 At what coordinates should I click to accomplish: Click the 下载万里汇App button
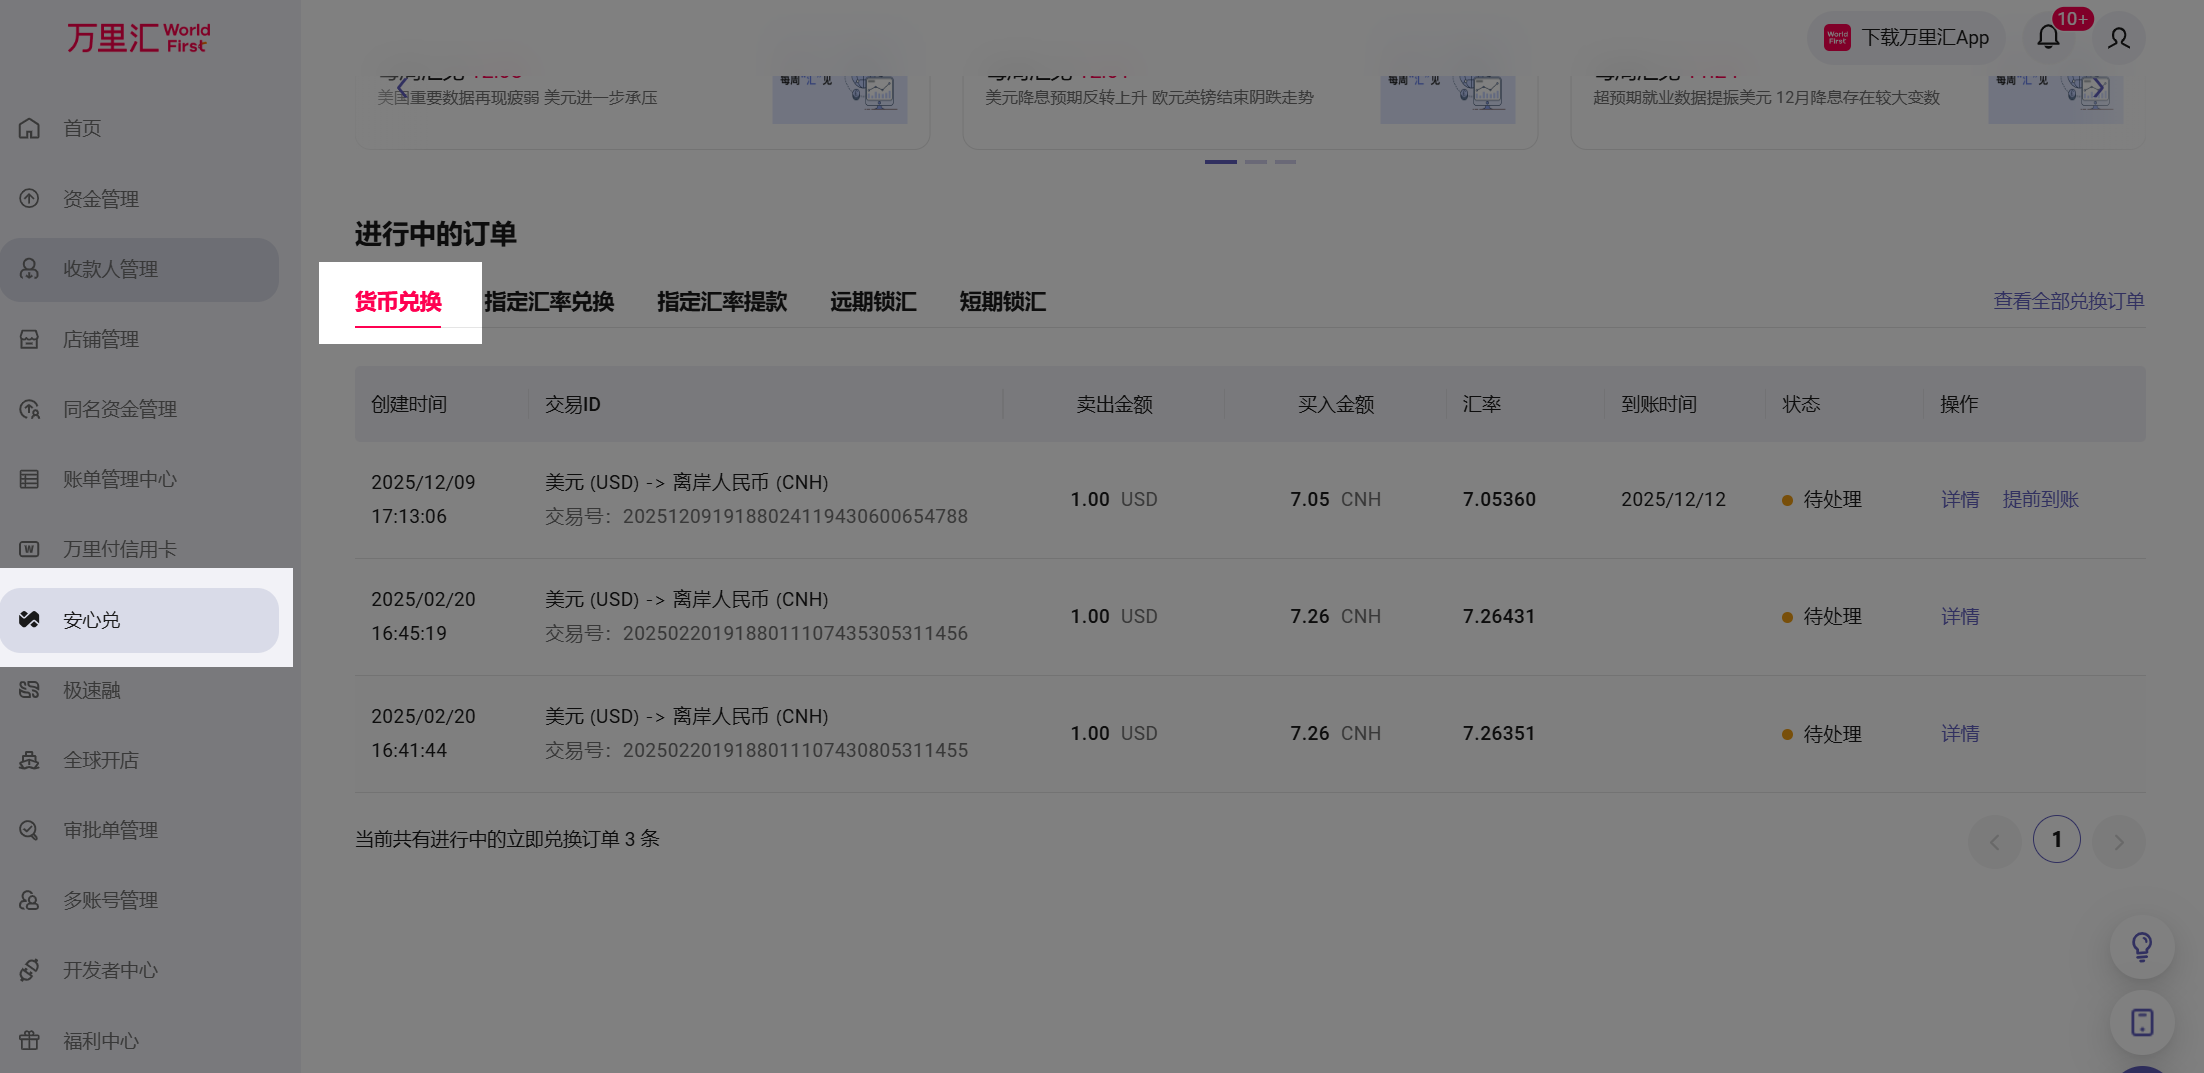tap(1906, 38)
